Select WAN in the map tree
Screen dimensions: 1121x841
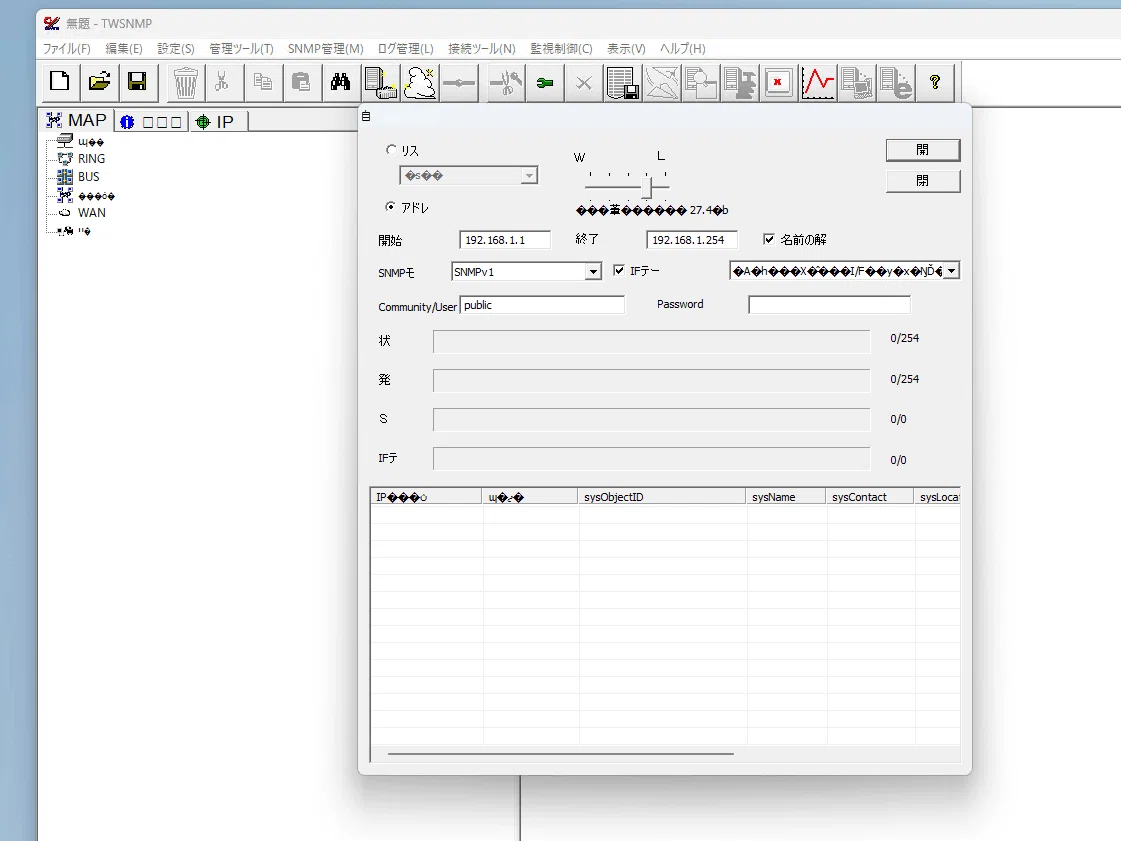coord(92,212)
